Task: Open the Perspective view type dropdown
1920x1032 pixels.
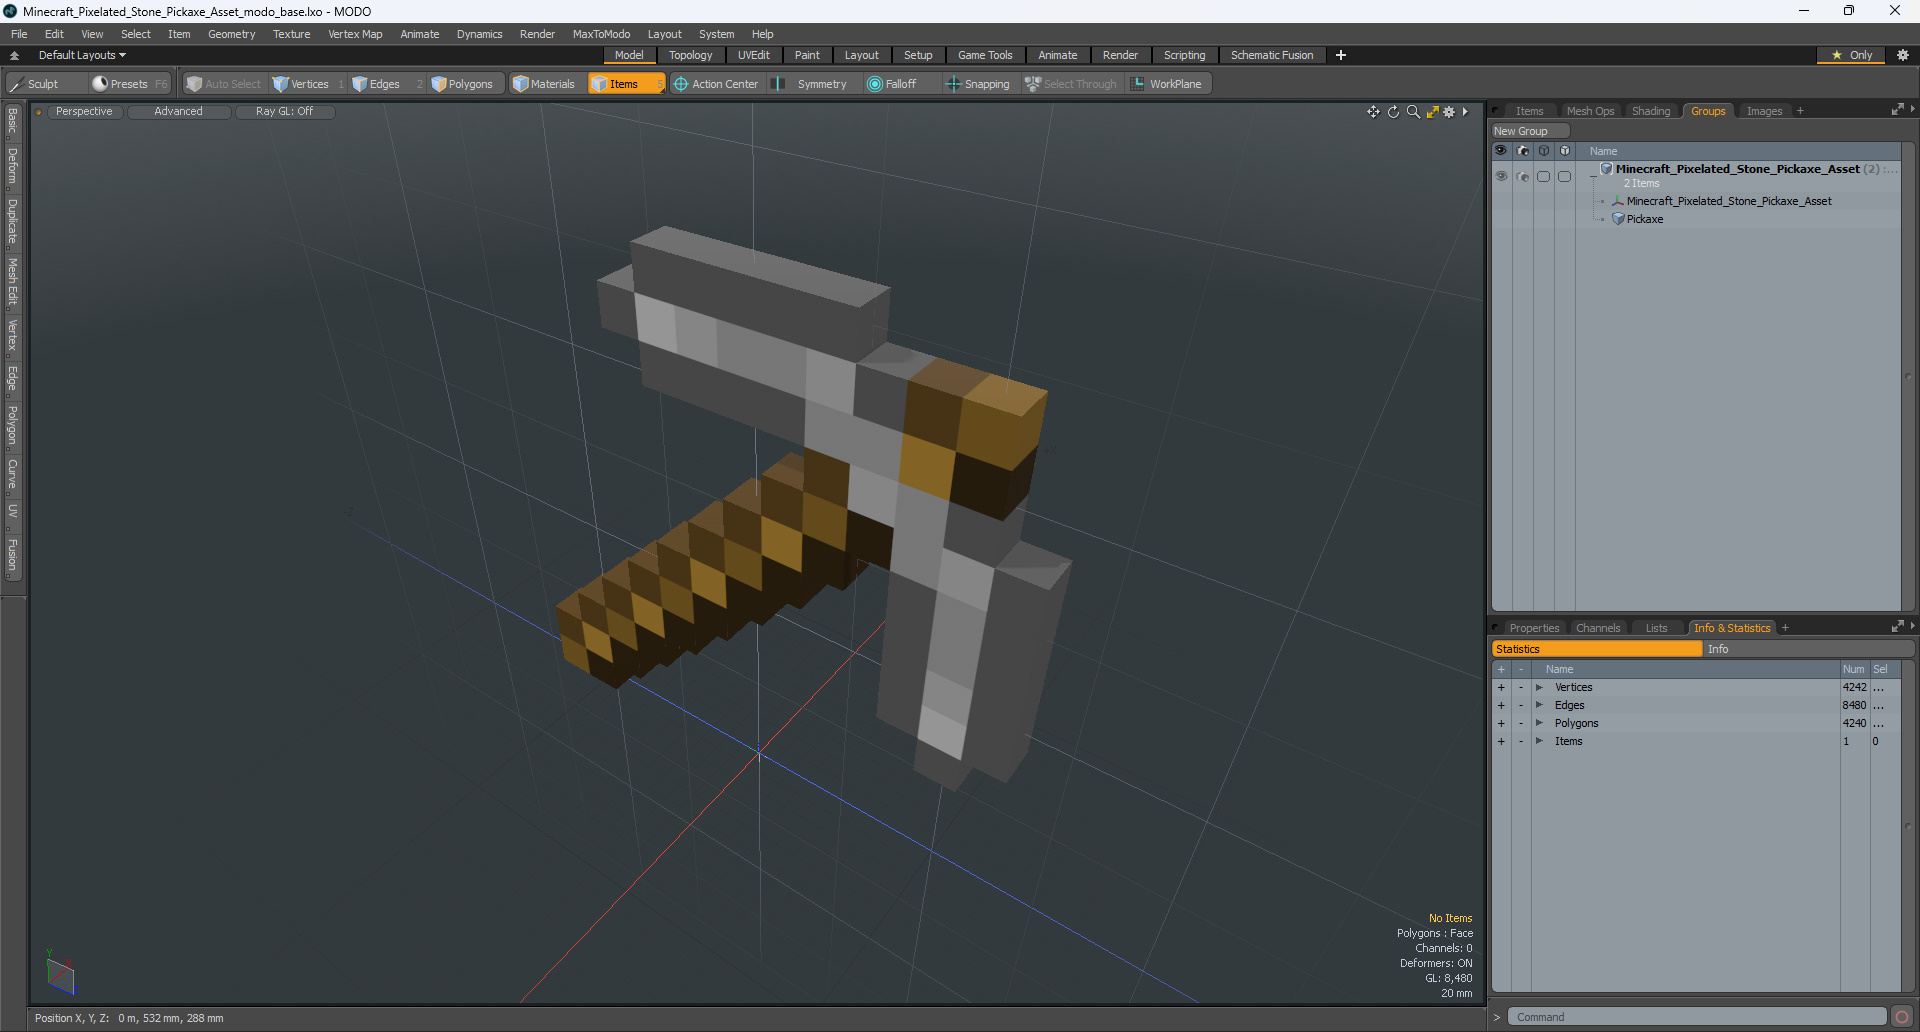Action: [x=84, y=112]
